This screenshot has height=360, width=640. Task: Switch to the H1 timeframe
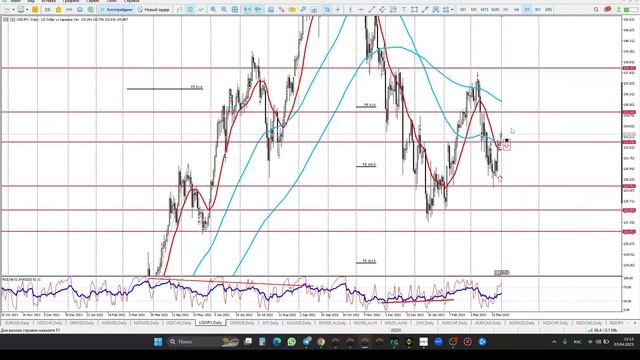click(x=506, y=9)
